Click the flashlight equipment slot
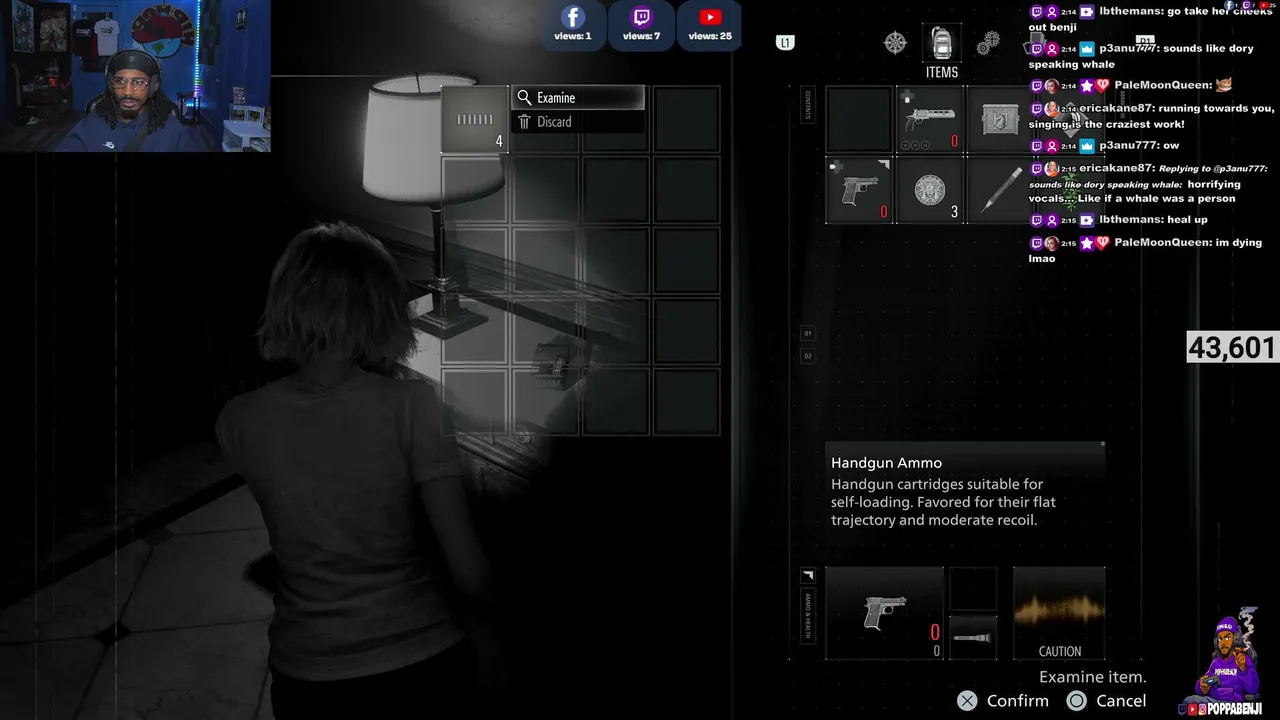 tap(973, 638)
